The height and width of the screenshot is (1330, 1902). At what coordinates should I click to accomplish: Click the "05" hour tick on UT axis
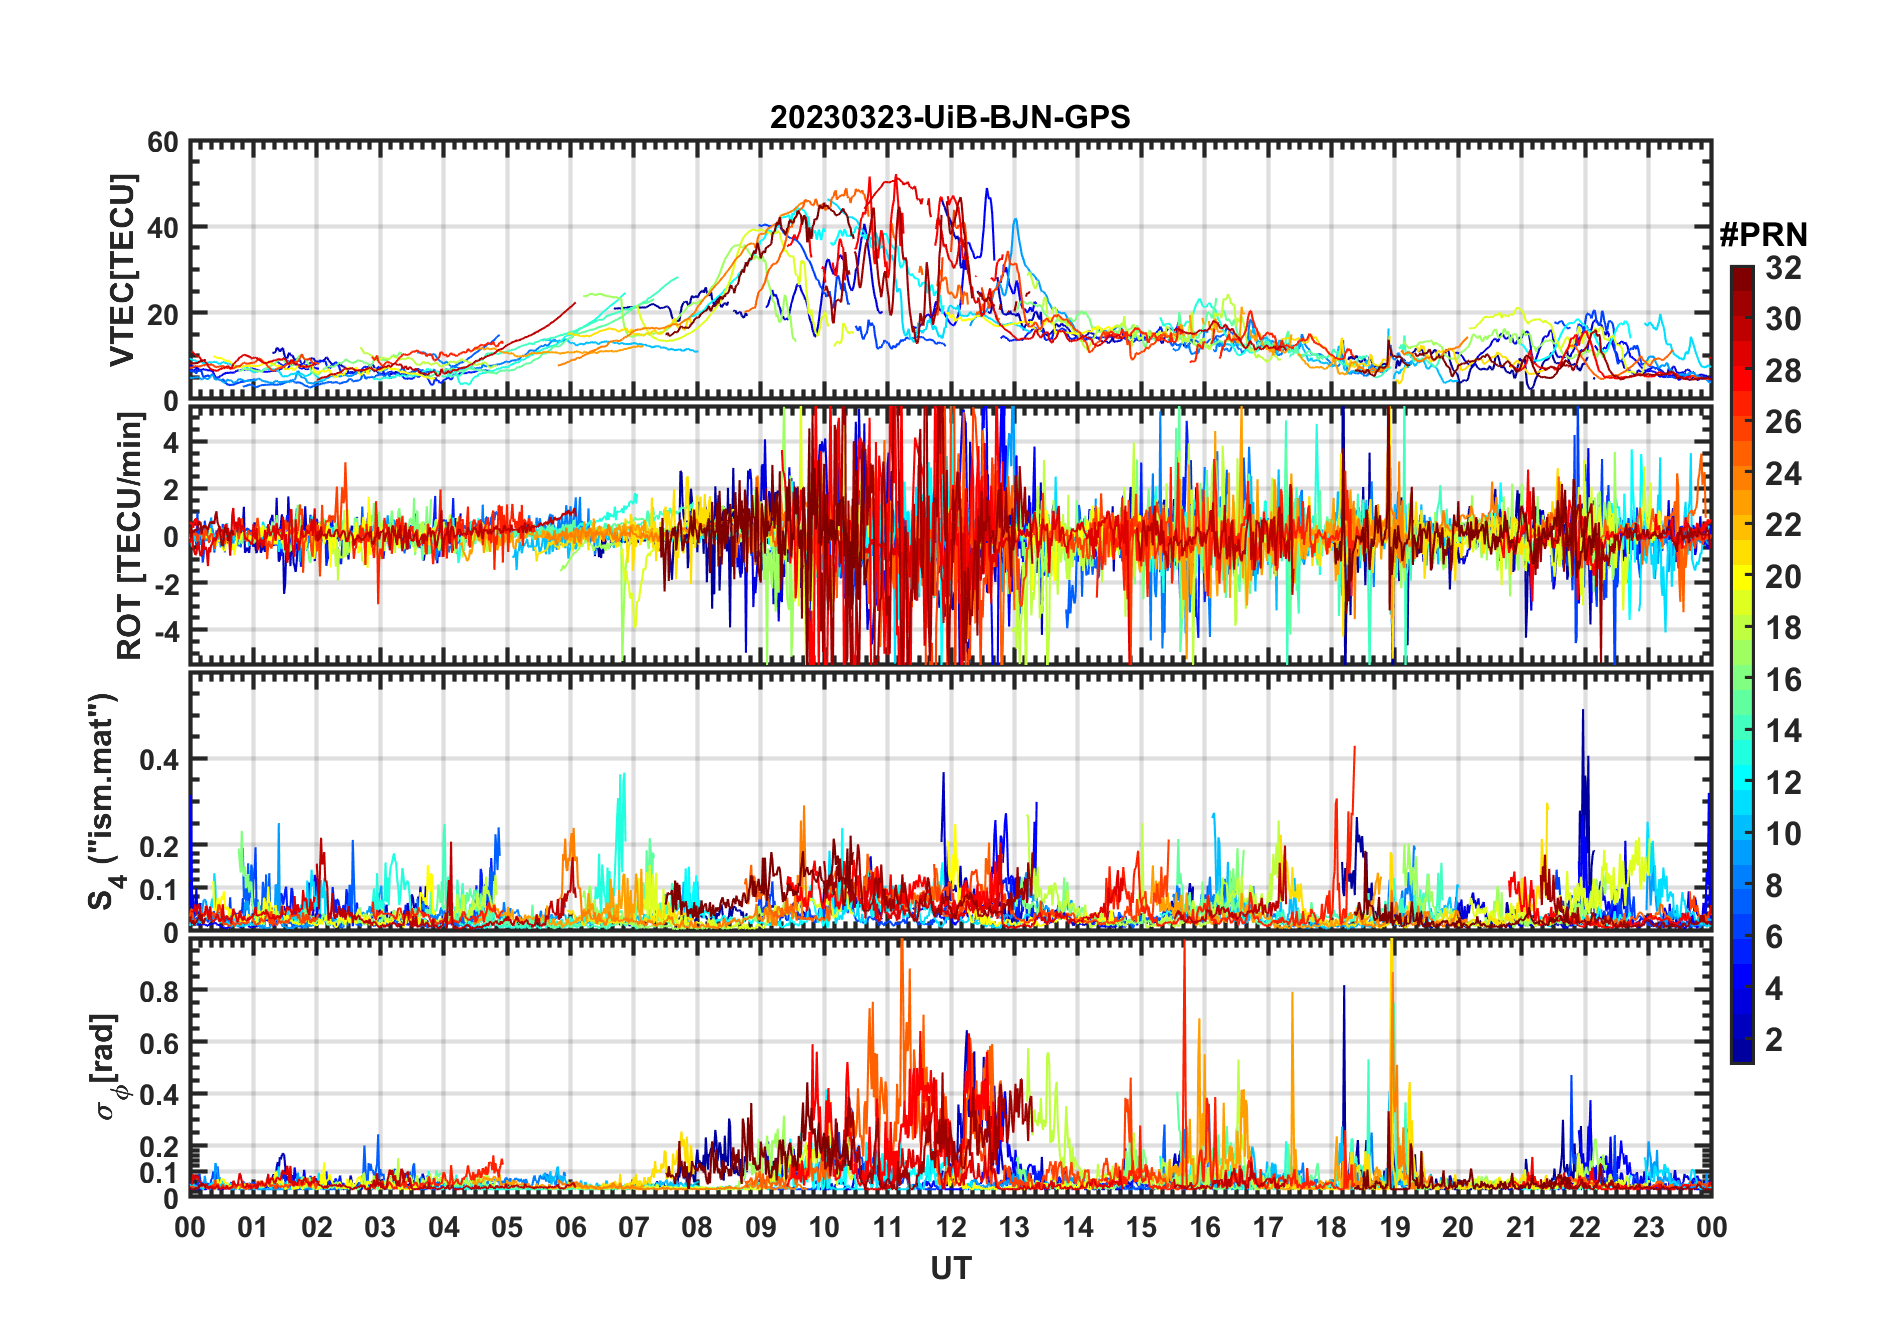tap(507, 1227)
